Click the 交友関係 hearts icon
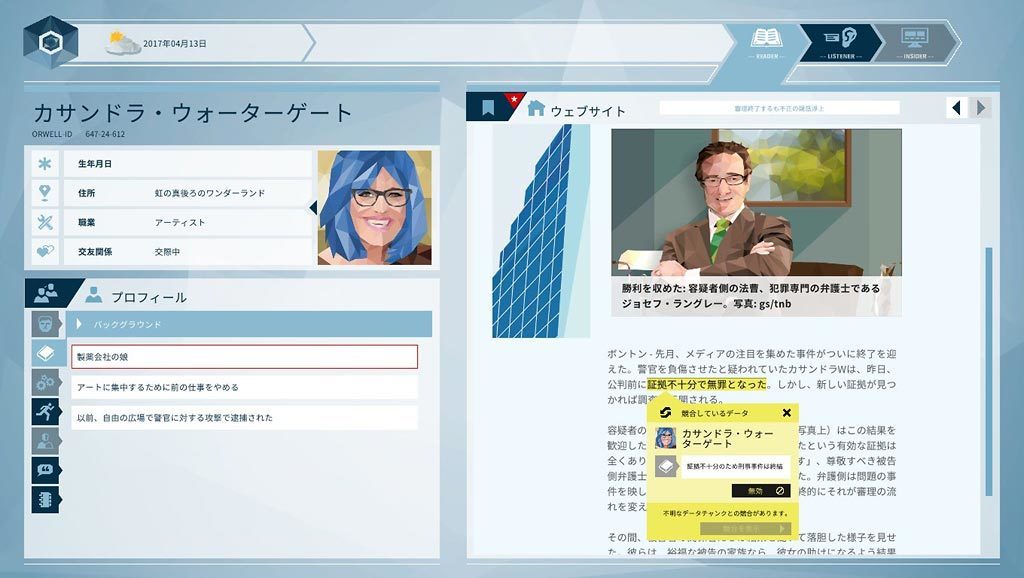1024x578 pixels. tap(44, 251)
